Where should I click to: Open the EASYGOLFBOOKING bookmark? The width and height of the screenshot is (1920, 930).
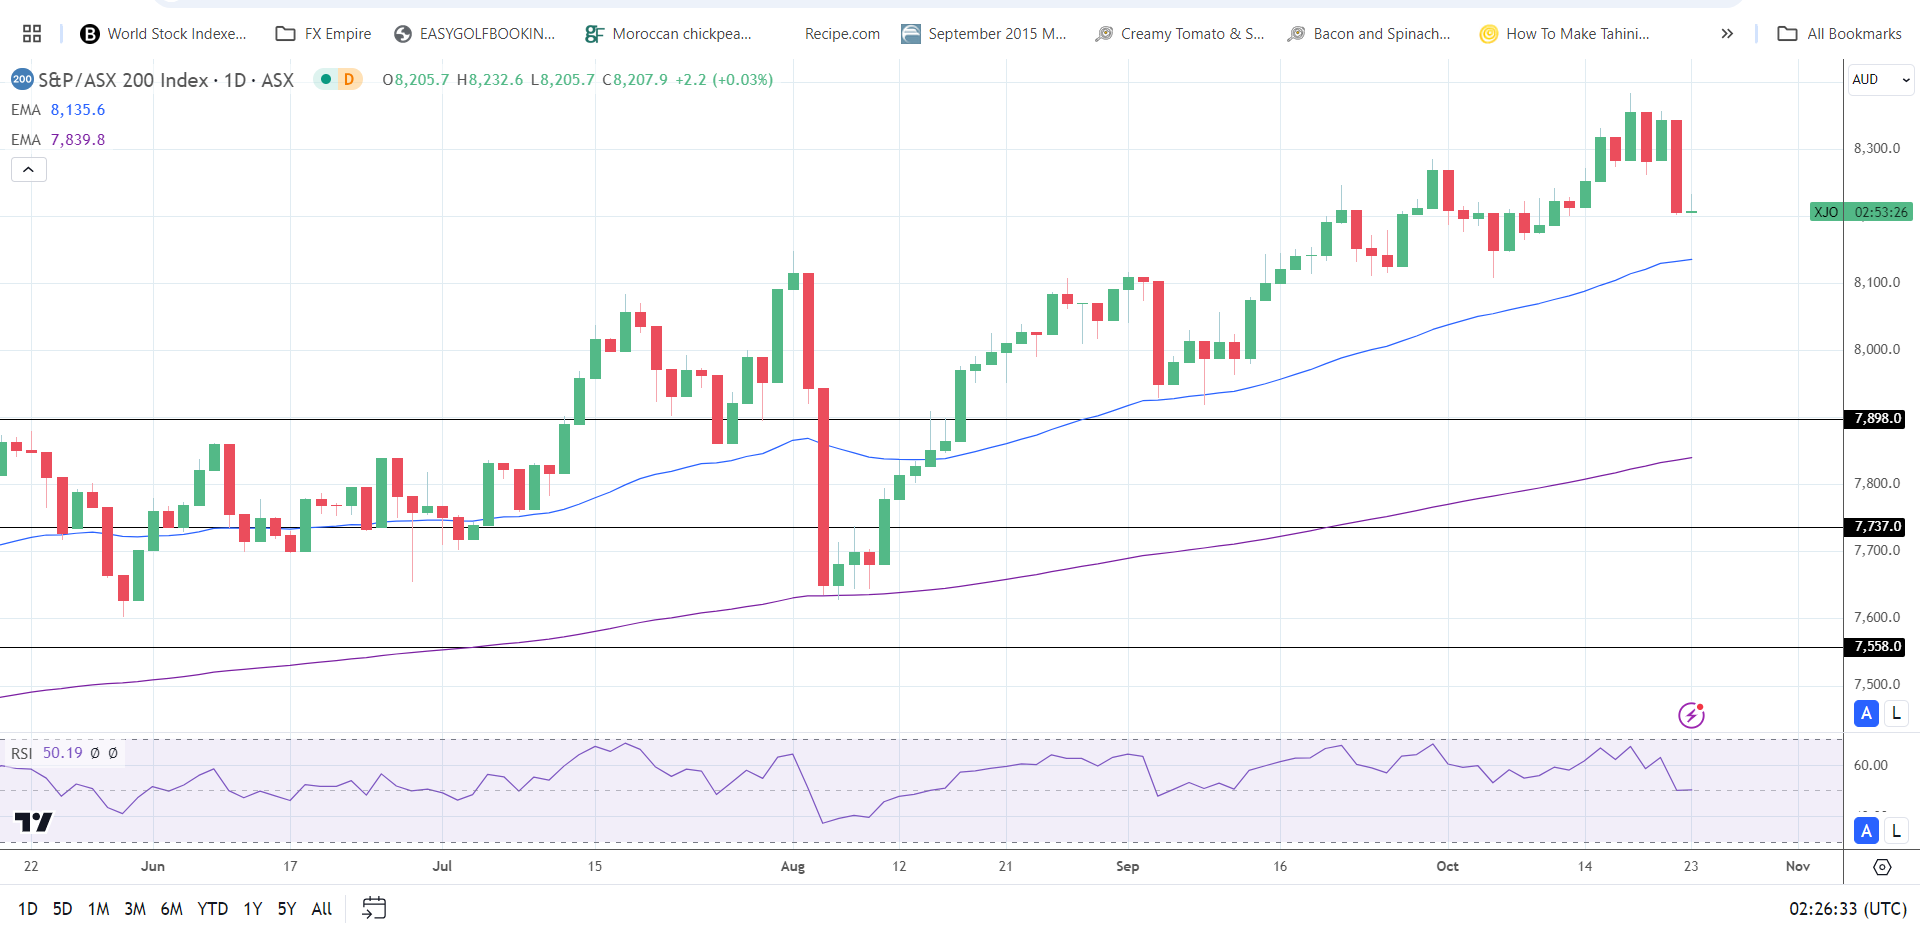(x=474, y=34)
